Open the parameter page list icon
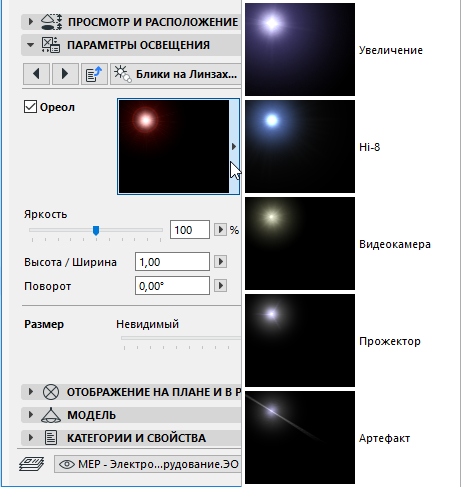This screenshot has width=461, height=487. pyautogui.click(x=94, y=74)
